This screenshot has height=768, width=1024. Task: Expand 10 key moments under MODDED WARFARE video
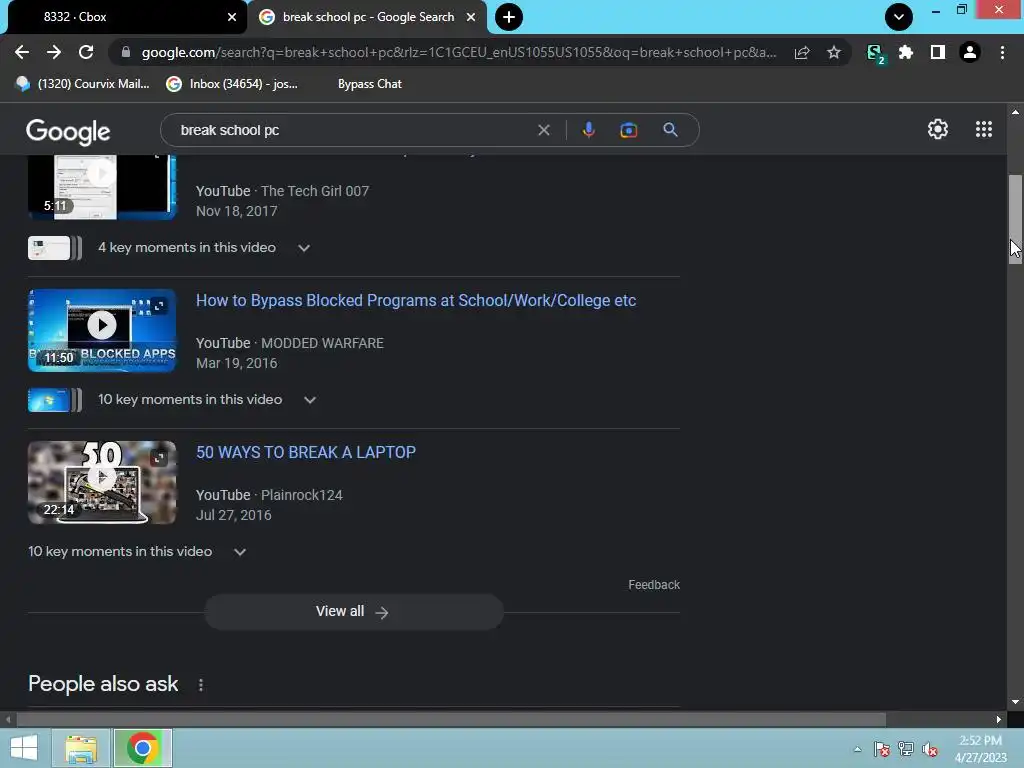(207, 400)
